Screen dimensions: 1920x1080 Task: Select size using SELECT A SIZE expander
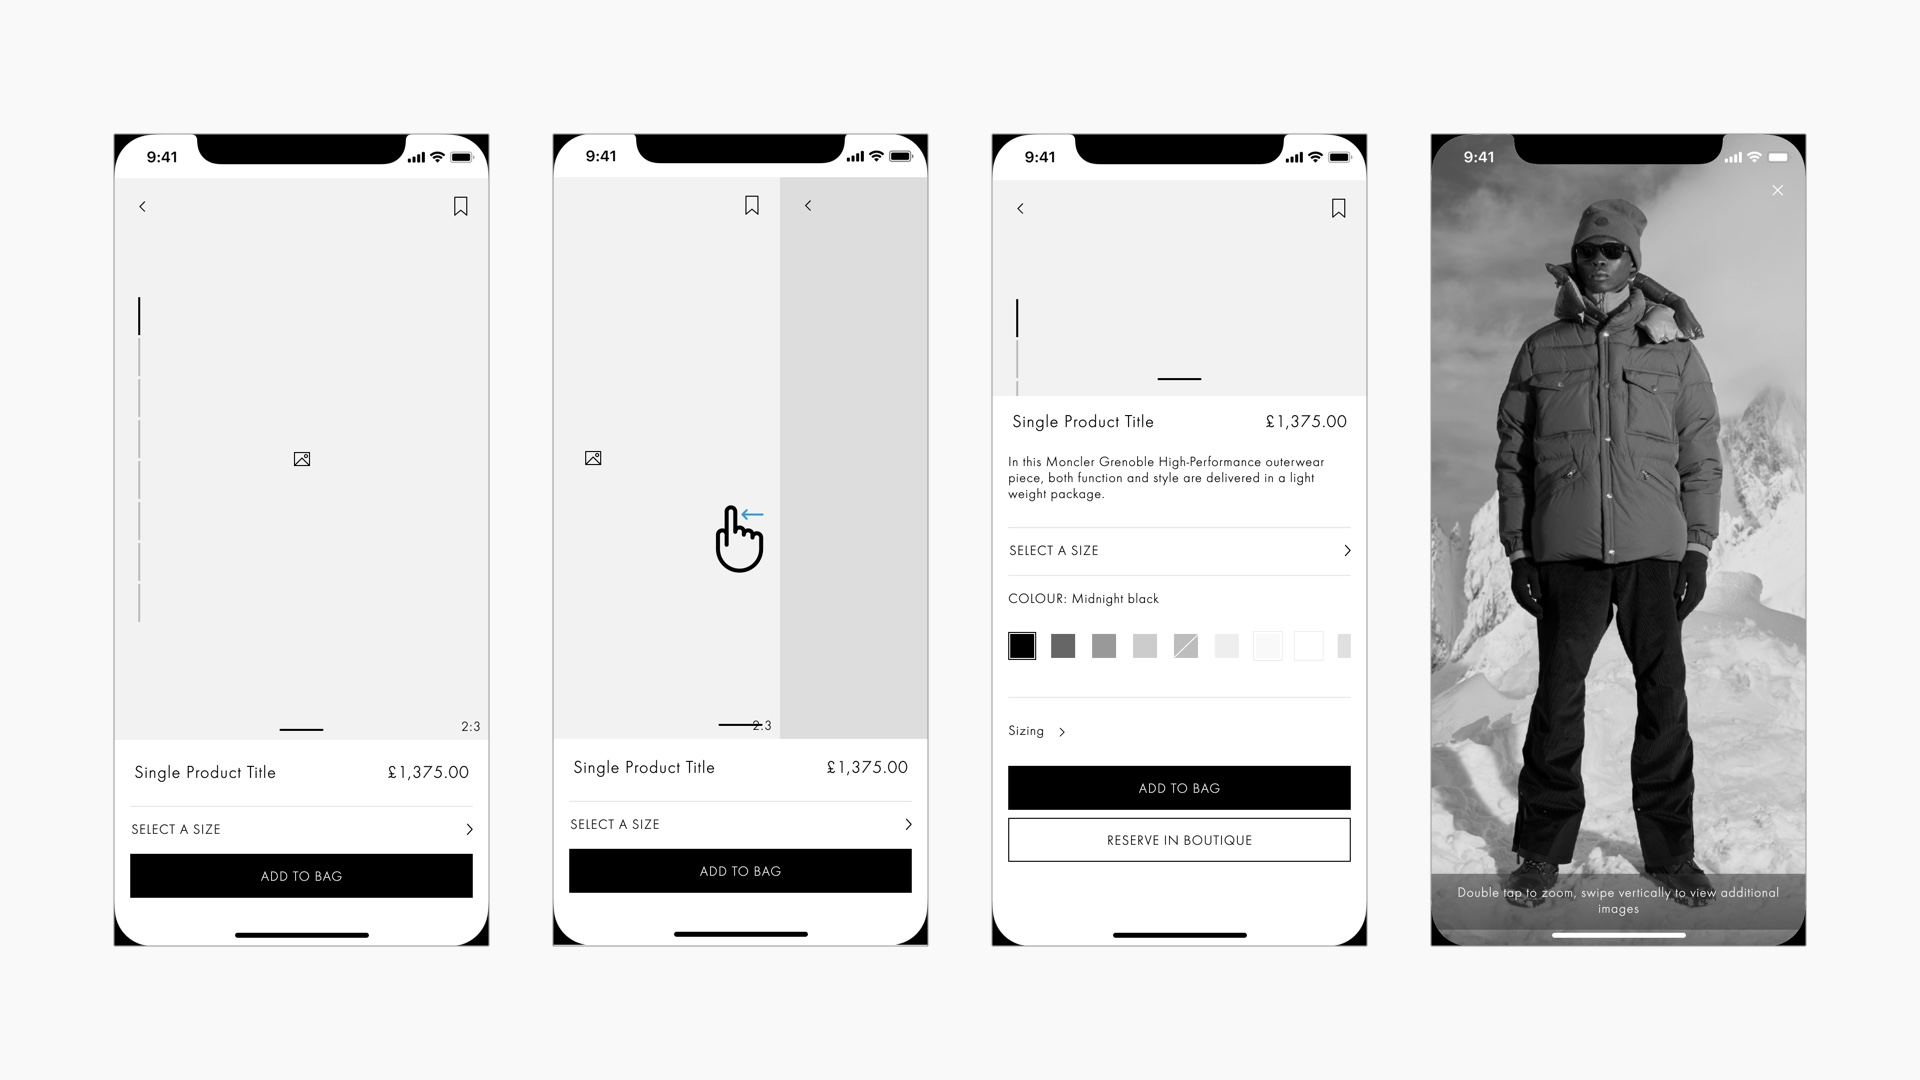(x=1179, y=550)
